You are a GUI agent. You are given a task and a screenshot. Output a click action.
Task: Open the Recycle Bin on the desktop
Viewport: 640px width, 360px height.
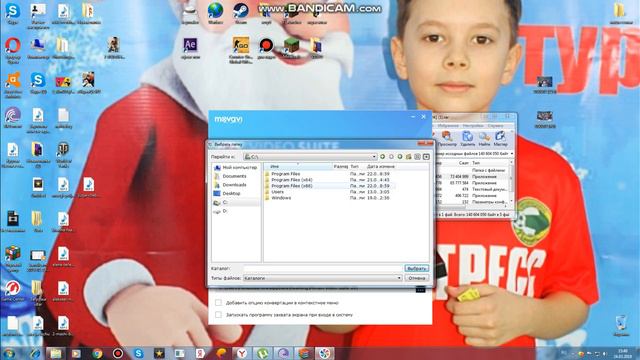[621, 325]
